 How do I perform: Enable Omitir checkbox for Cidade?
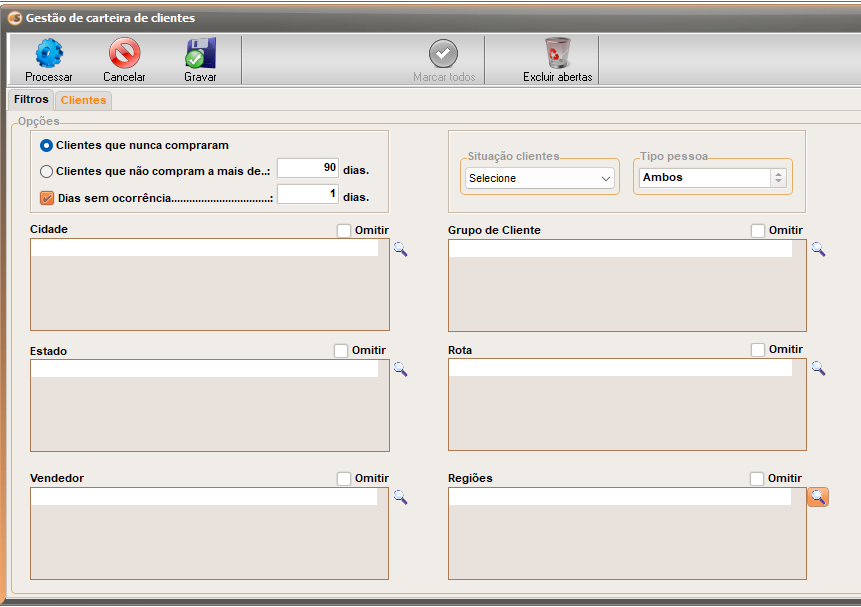tap(344, 231)
